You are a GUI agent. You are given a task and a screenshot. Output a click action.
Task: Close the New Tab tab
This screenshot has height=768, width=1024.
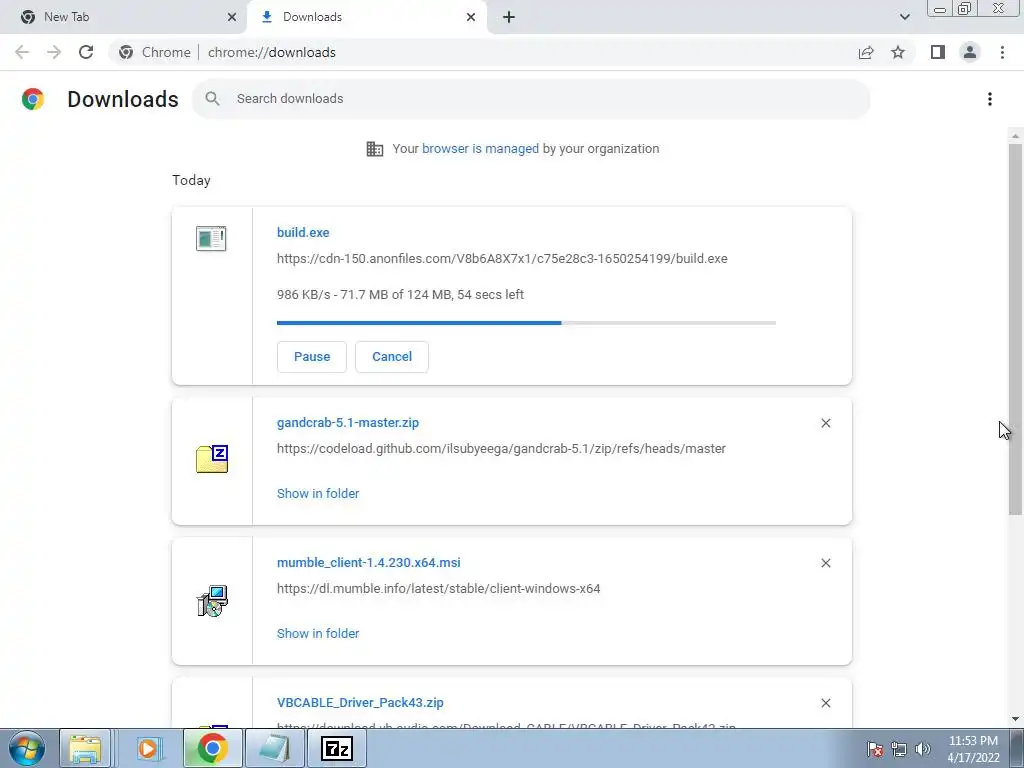pyautogui.click(x=232, y=17)
